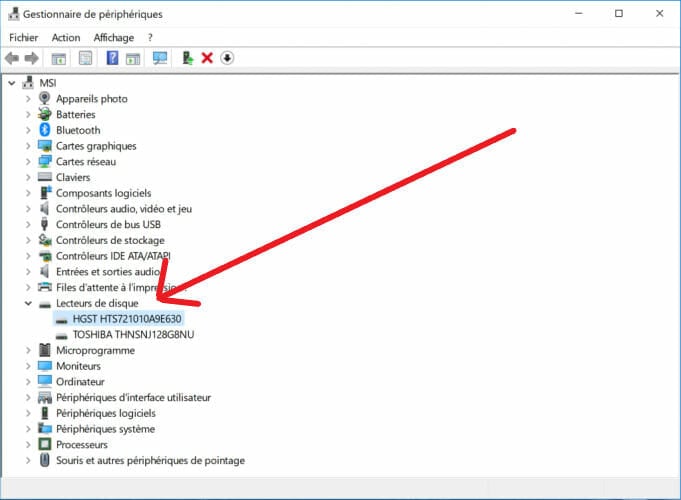
Task: Click the Contrôleurs de bus USB icon
Action: [x=44, y=224]
